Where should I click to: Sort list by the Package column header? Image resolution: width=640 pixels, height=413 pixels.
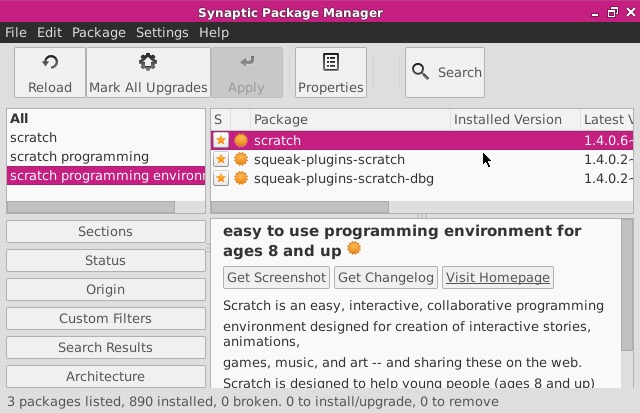click(x=350, y=120)
